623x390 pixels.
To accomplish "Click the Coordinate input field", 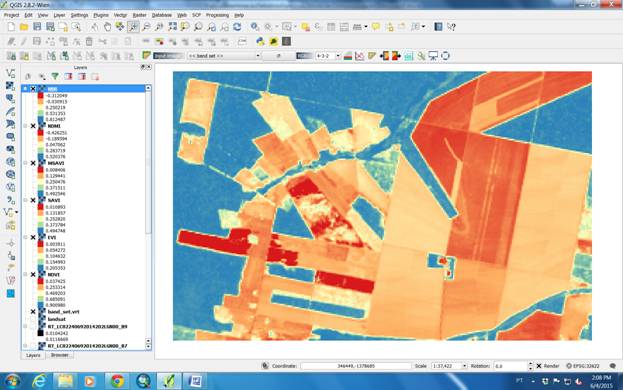I will tap(356, 366).
